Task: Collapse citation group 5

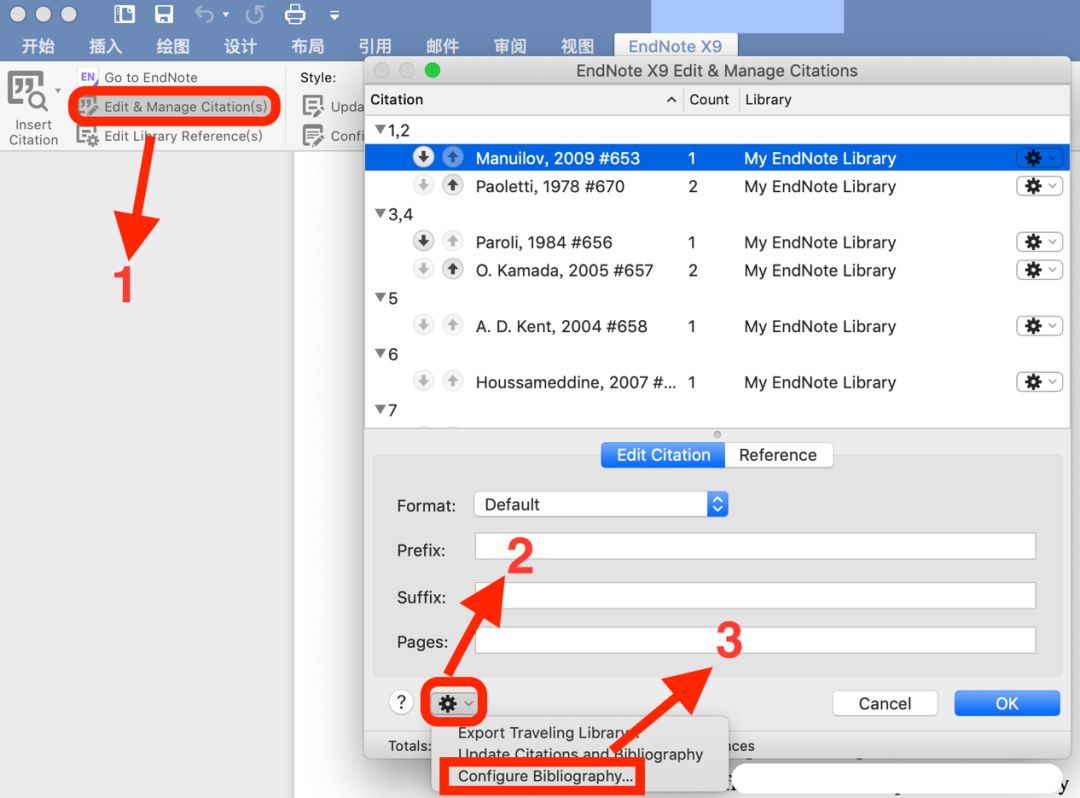Action: coord(380,297)
